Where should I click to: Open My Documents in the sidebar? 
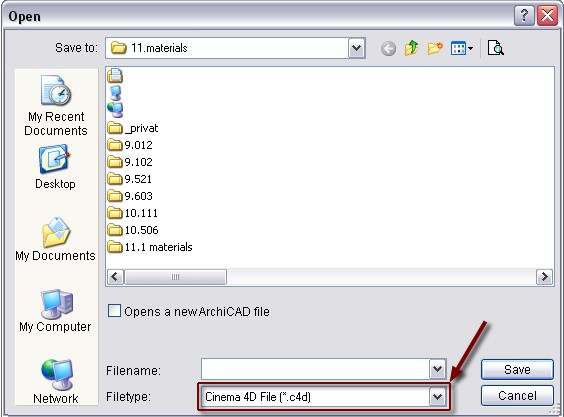pyautogui.click(x=55, y=239)
